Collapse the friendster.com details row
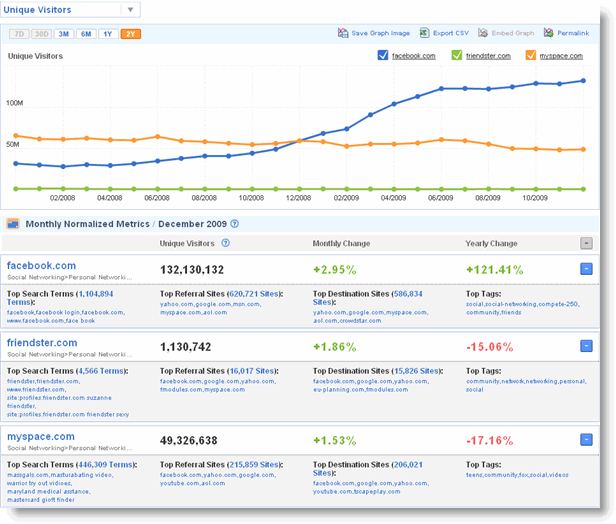The width and height of the screenshot is (616, 524). click(586, 346)
